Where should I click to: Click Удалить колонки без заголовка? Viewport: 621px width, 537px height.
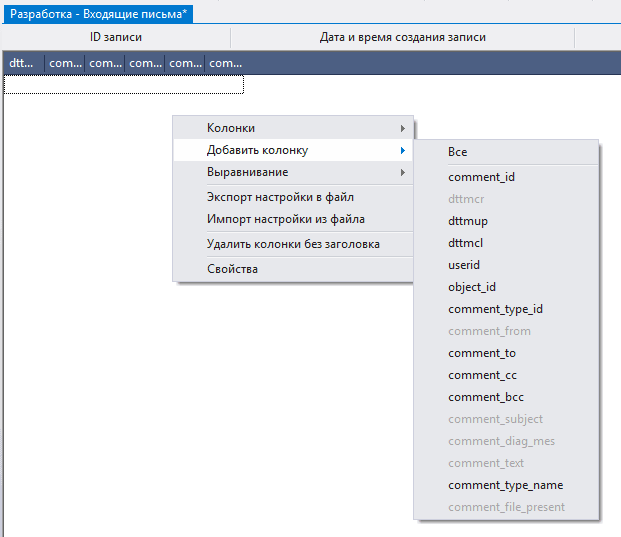293,243
